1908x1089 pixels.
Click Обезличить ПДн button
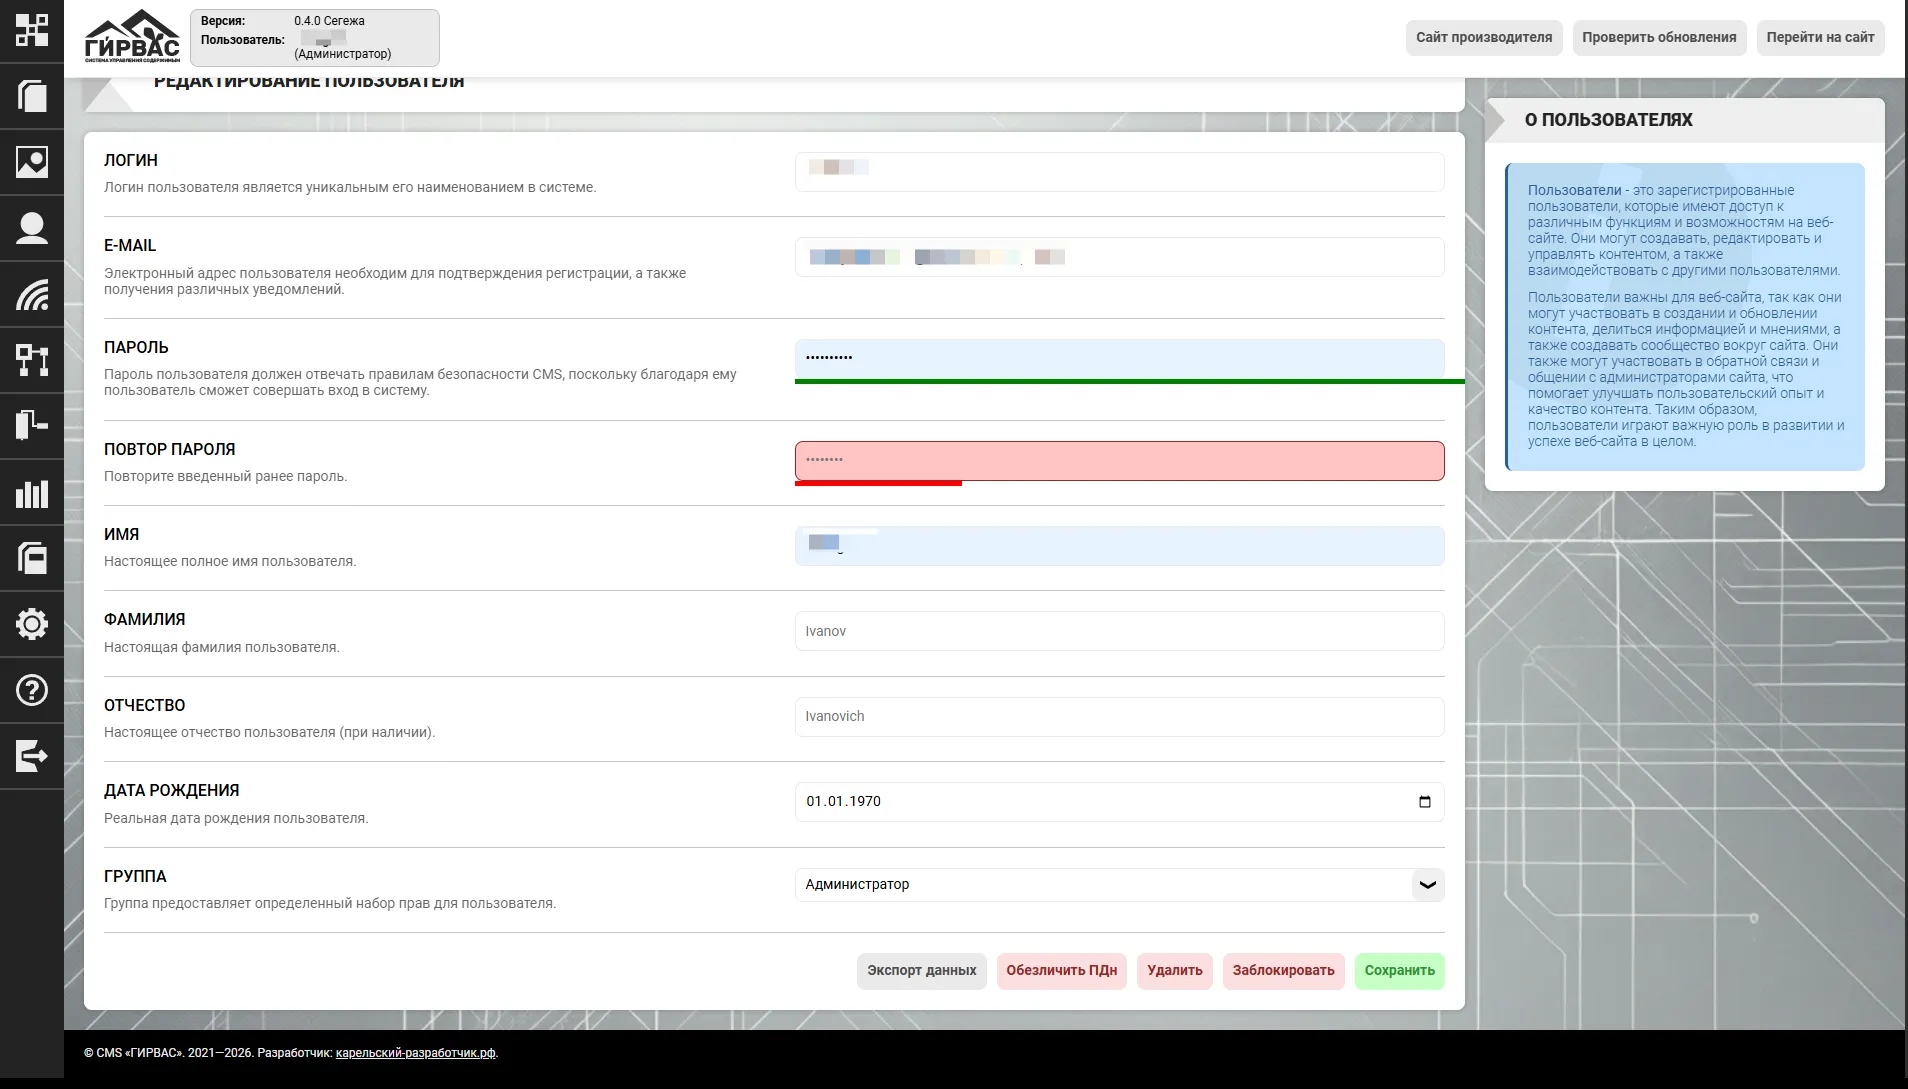1061,971
